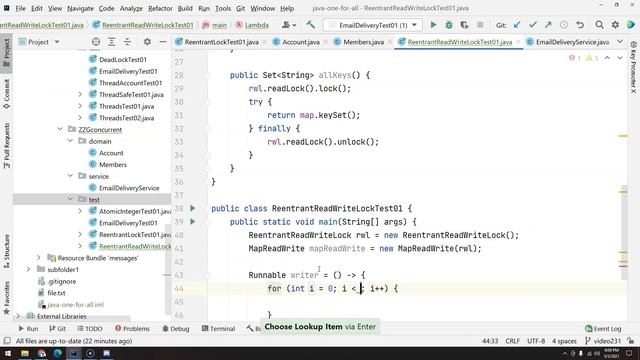Open Project panel options gear
Viewport: 640px width, 360px height.
coord(147,42)
